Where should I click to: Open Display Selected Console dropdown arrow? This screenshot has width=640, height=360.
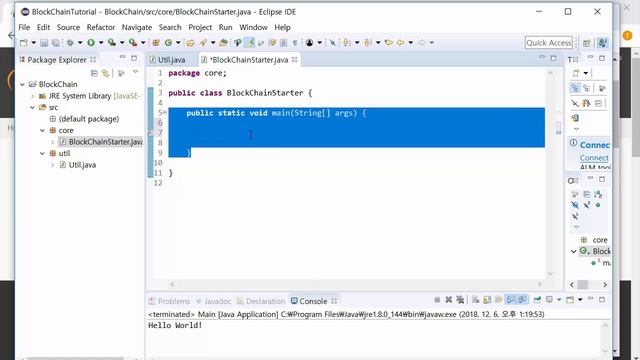559,300
